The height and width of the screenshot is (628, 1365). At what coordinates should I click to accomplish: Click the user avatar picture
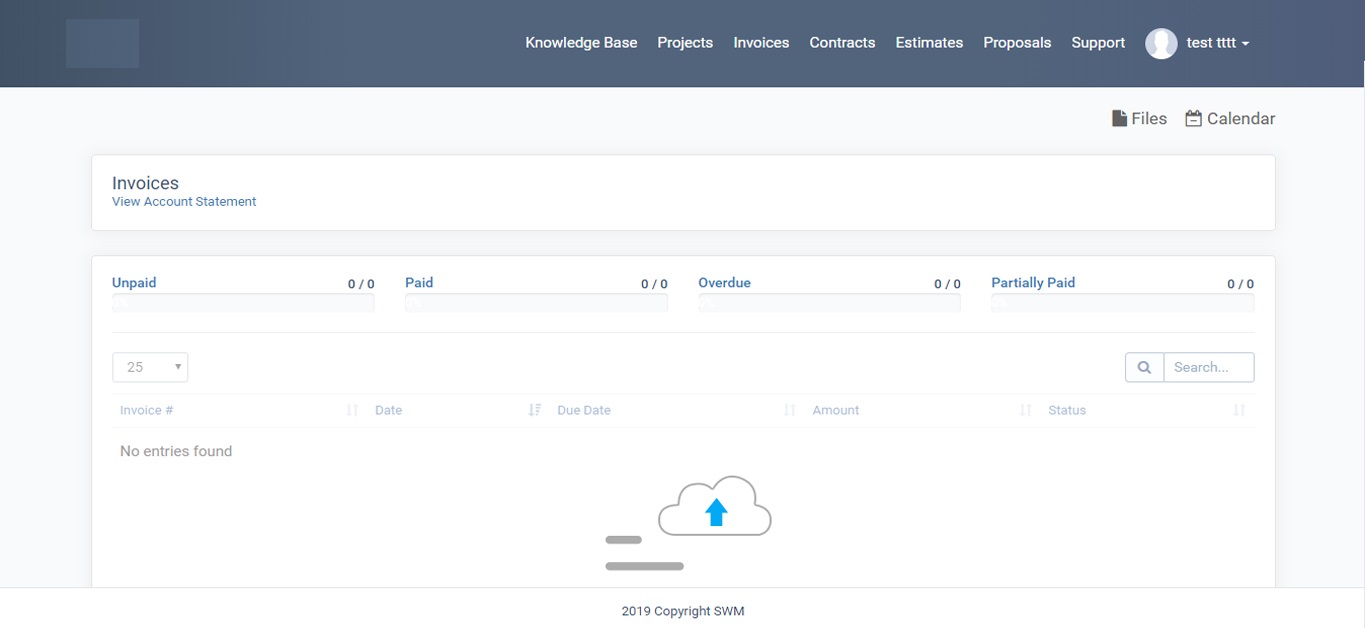[1161, 43]
